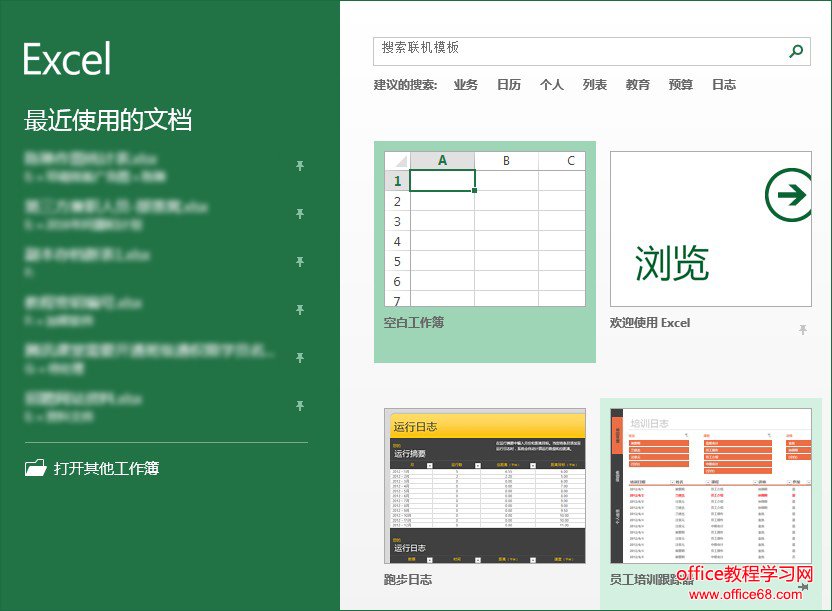Pin the 欢迎使用 Excel template
Viewport: 832px width, 611px height.
tap(803, 330)
